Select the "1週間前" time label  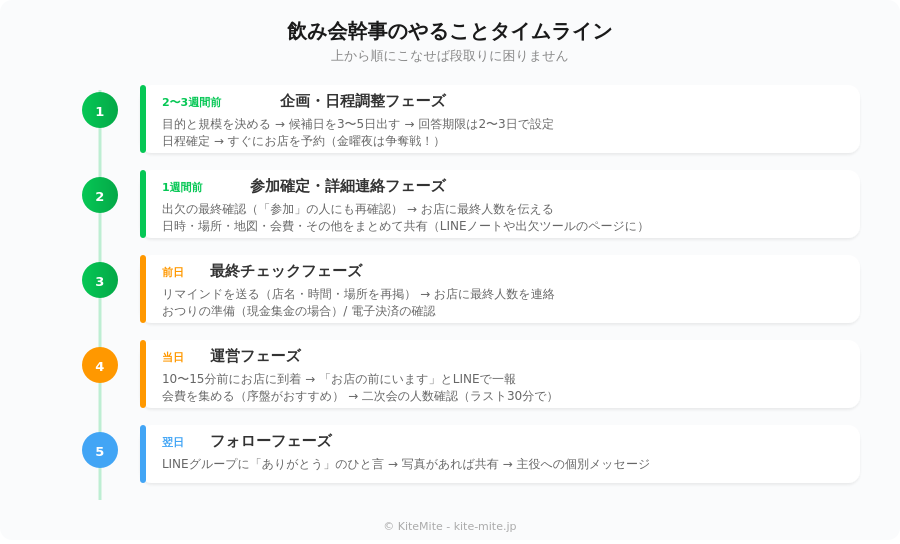pos(182,187)
